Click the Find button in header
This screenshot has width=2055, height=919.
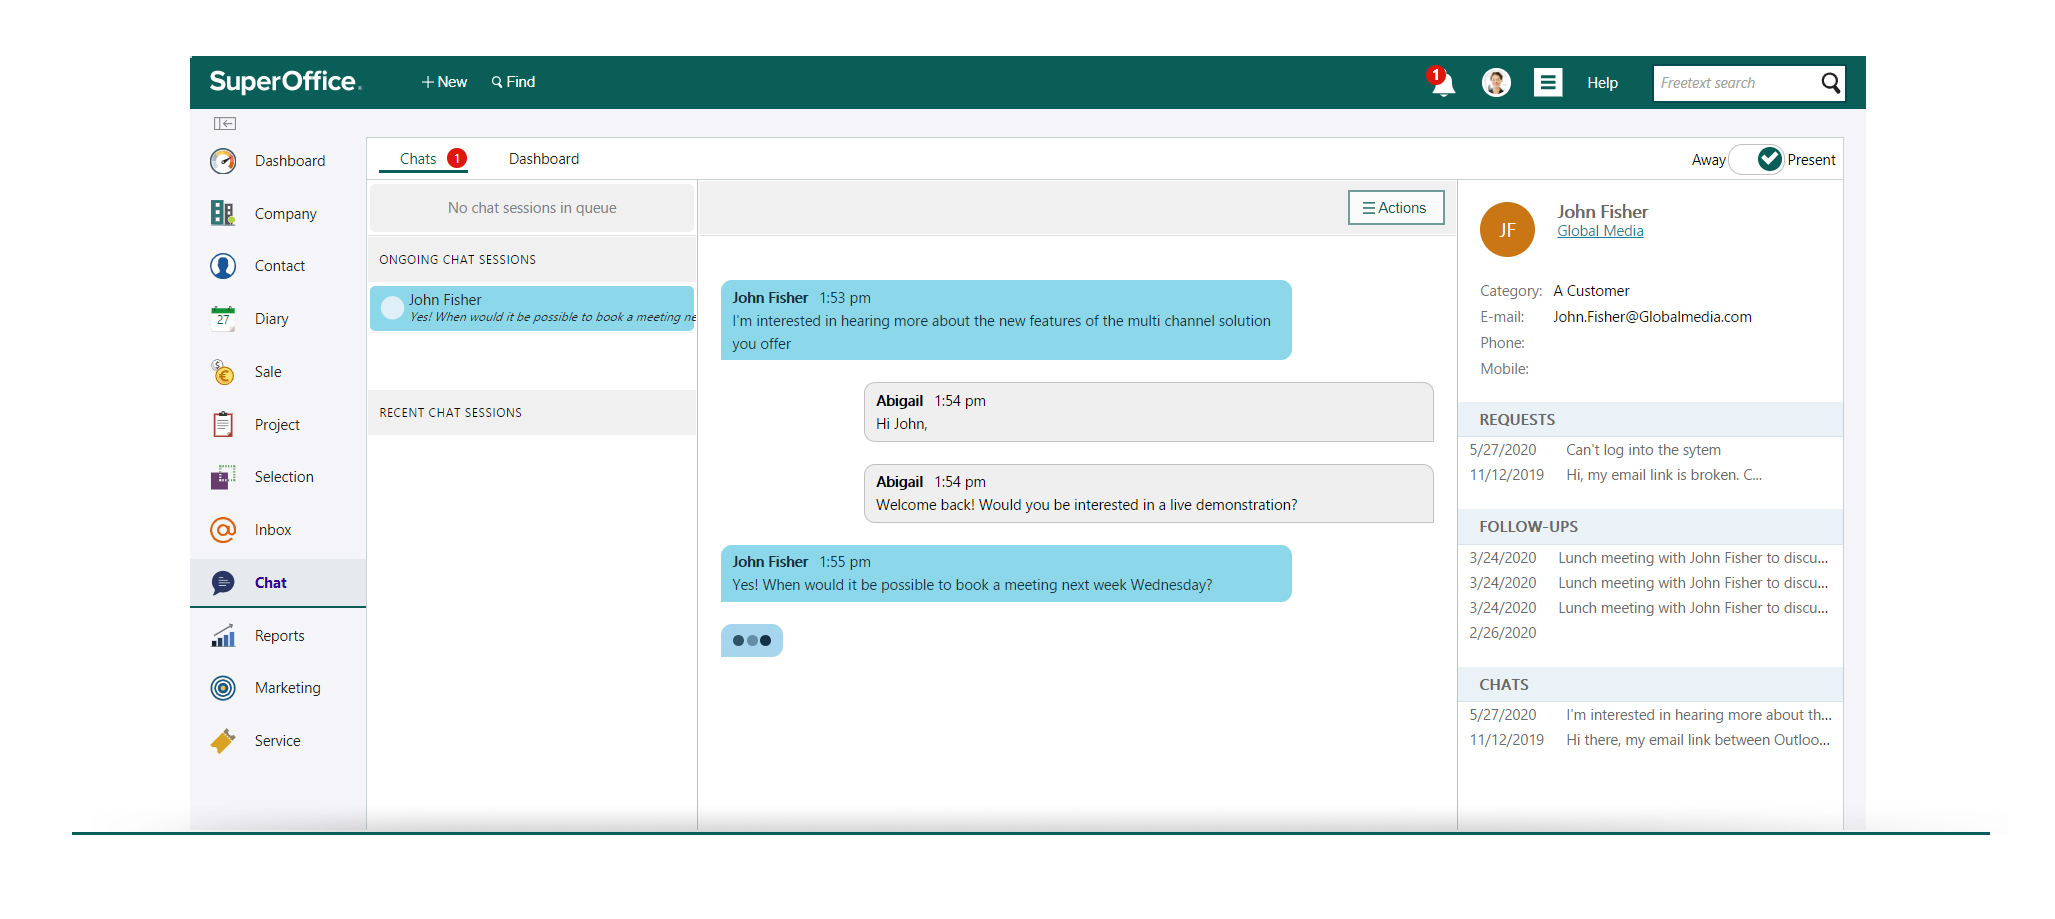pos(513,82)
